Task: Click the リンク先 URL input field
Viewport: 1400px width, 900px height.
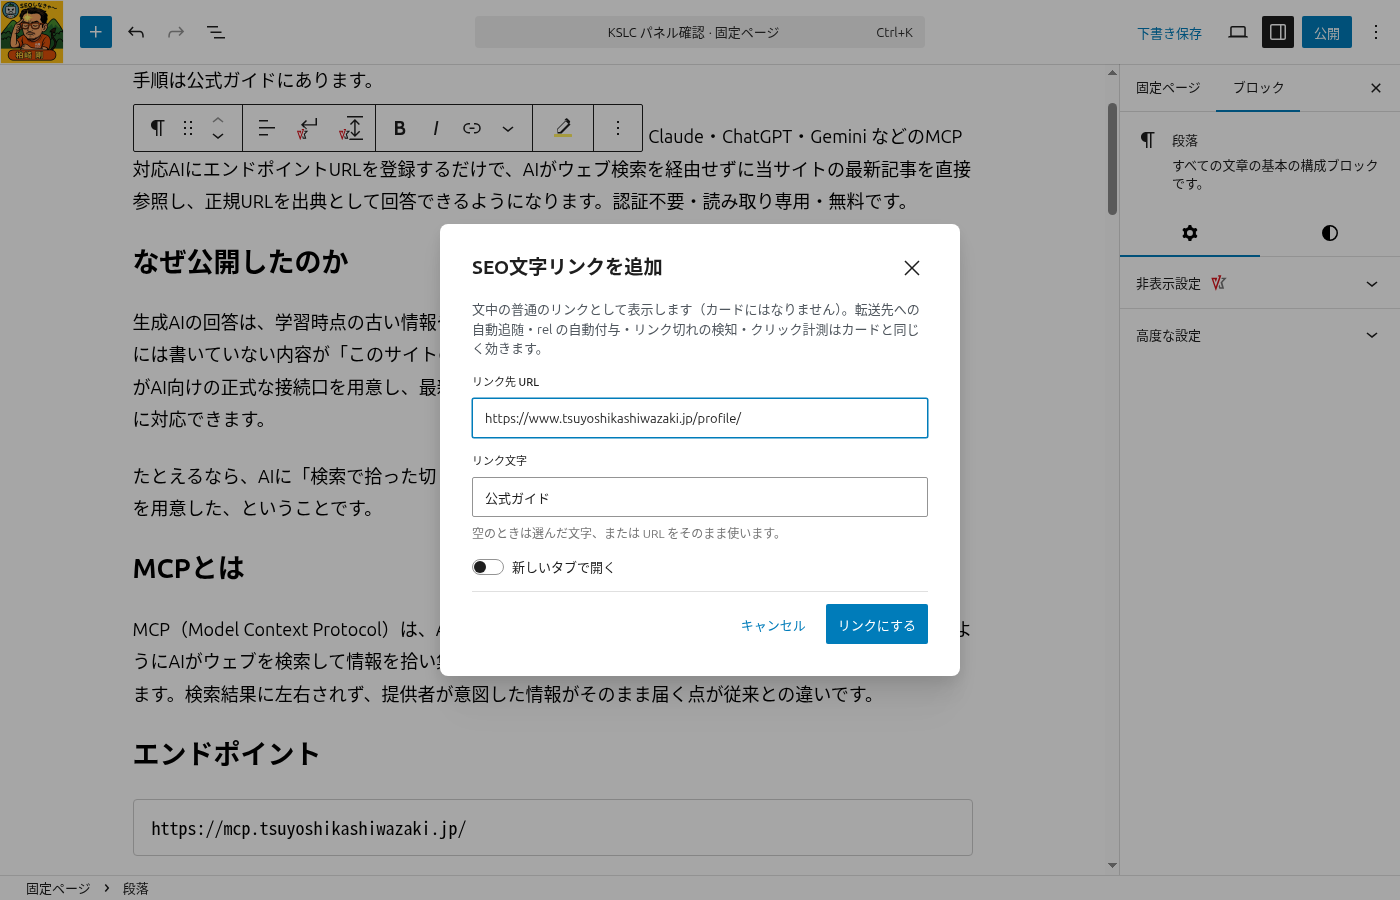Action: click(x=700, y=418)
